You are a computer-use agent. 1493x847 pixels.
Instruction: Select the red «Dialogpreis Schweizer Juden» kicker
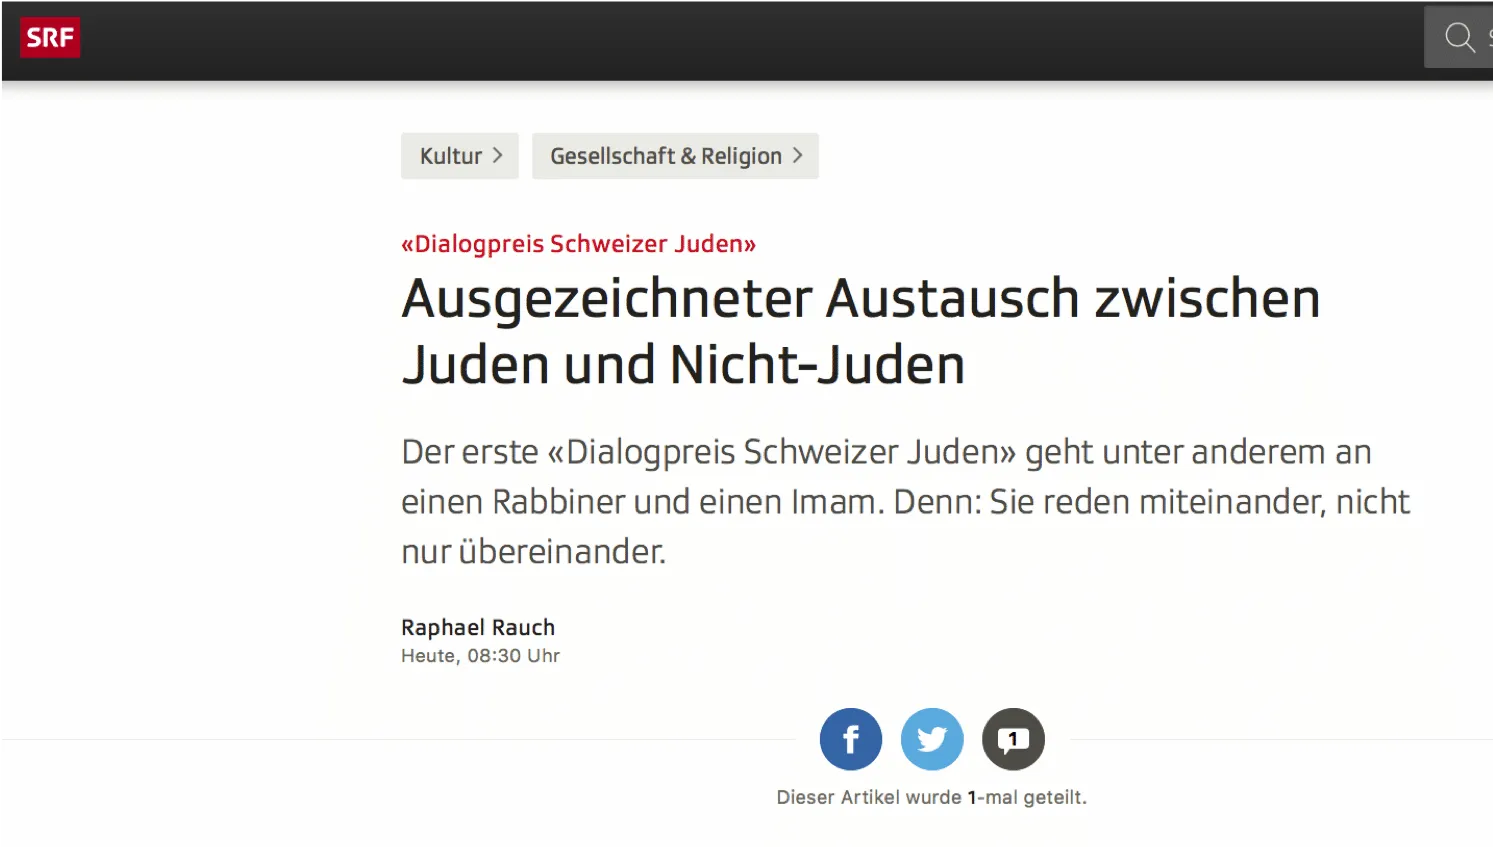[x=578, y=244]
